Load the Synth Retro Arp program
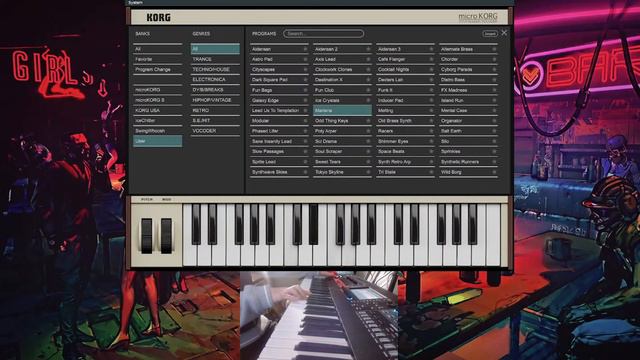Viewport: 640px width, 360px height. 405,162
